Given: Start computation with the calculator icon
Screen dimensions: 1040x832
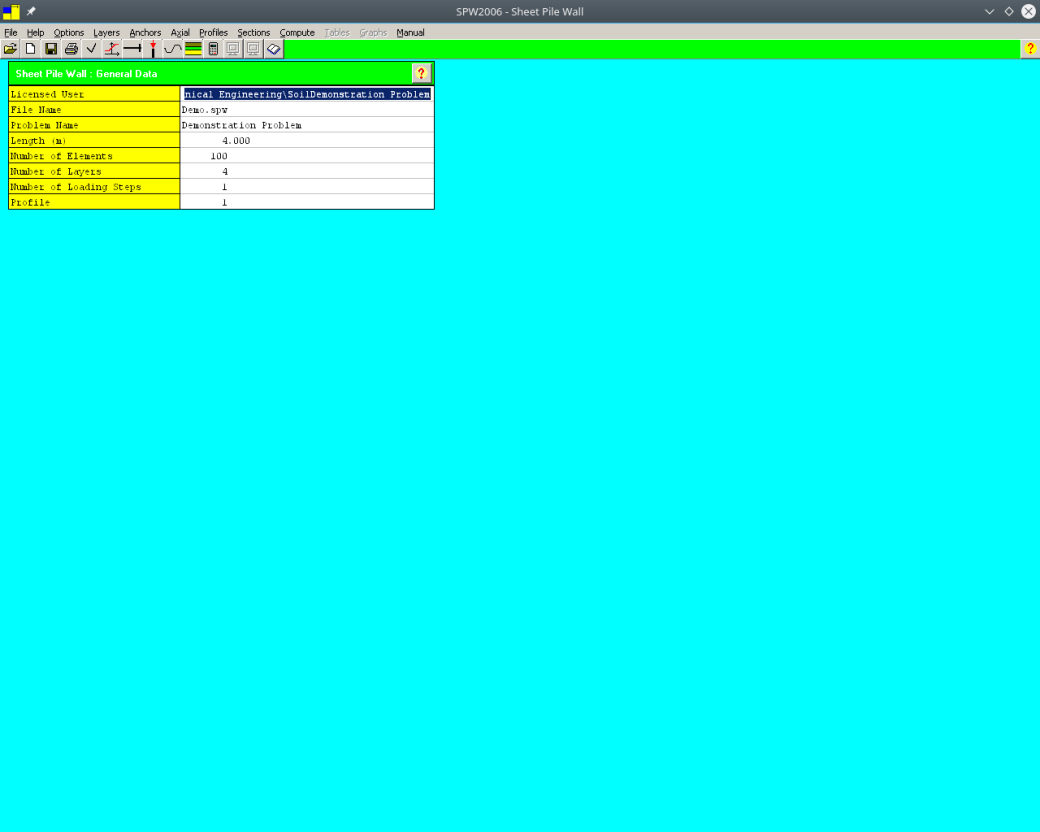Looking at the screenshot, I should point(213,48).
